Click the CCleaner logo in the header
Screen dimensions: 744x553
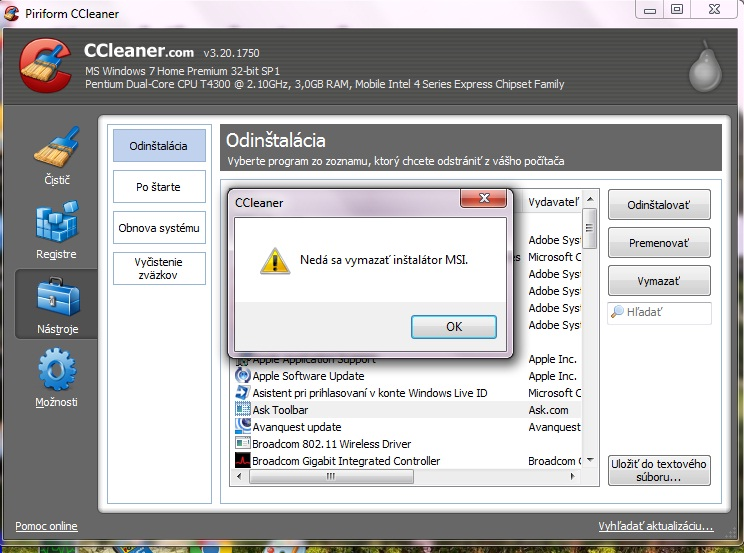coord(45,65)
